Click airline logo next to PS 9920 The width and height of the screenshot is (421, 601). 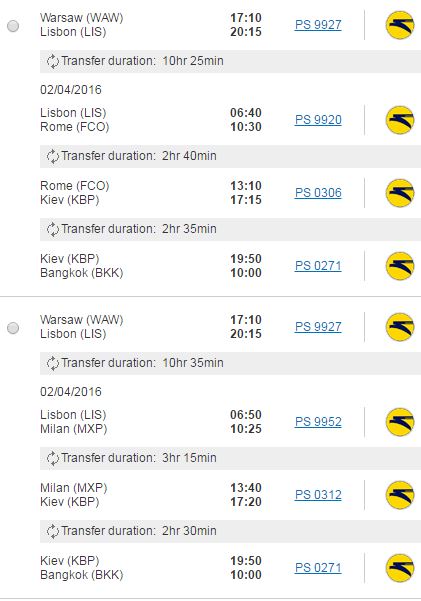point(400,120)
